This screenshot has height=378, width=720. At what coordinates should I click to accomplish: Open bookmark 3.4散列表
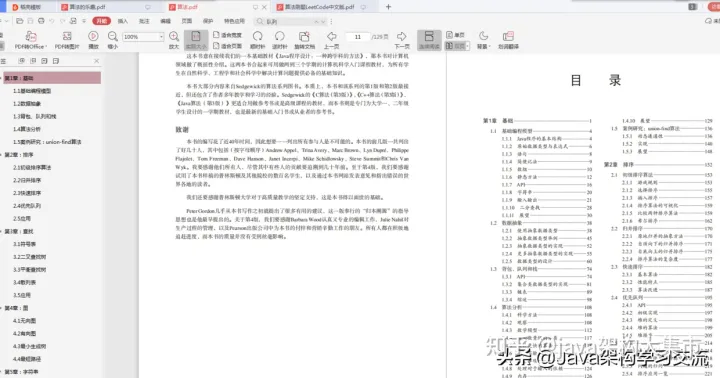pyautogui.click(x=24, y=282)
